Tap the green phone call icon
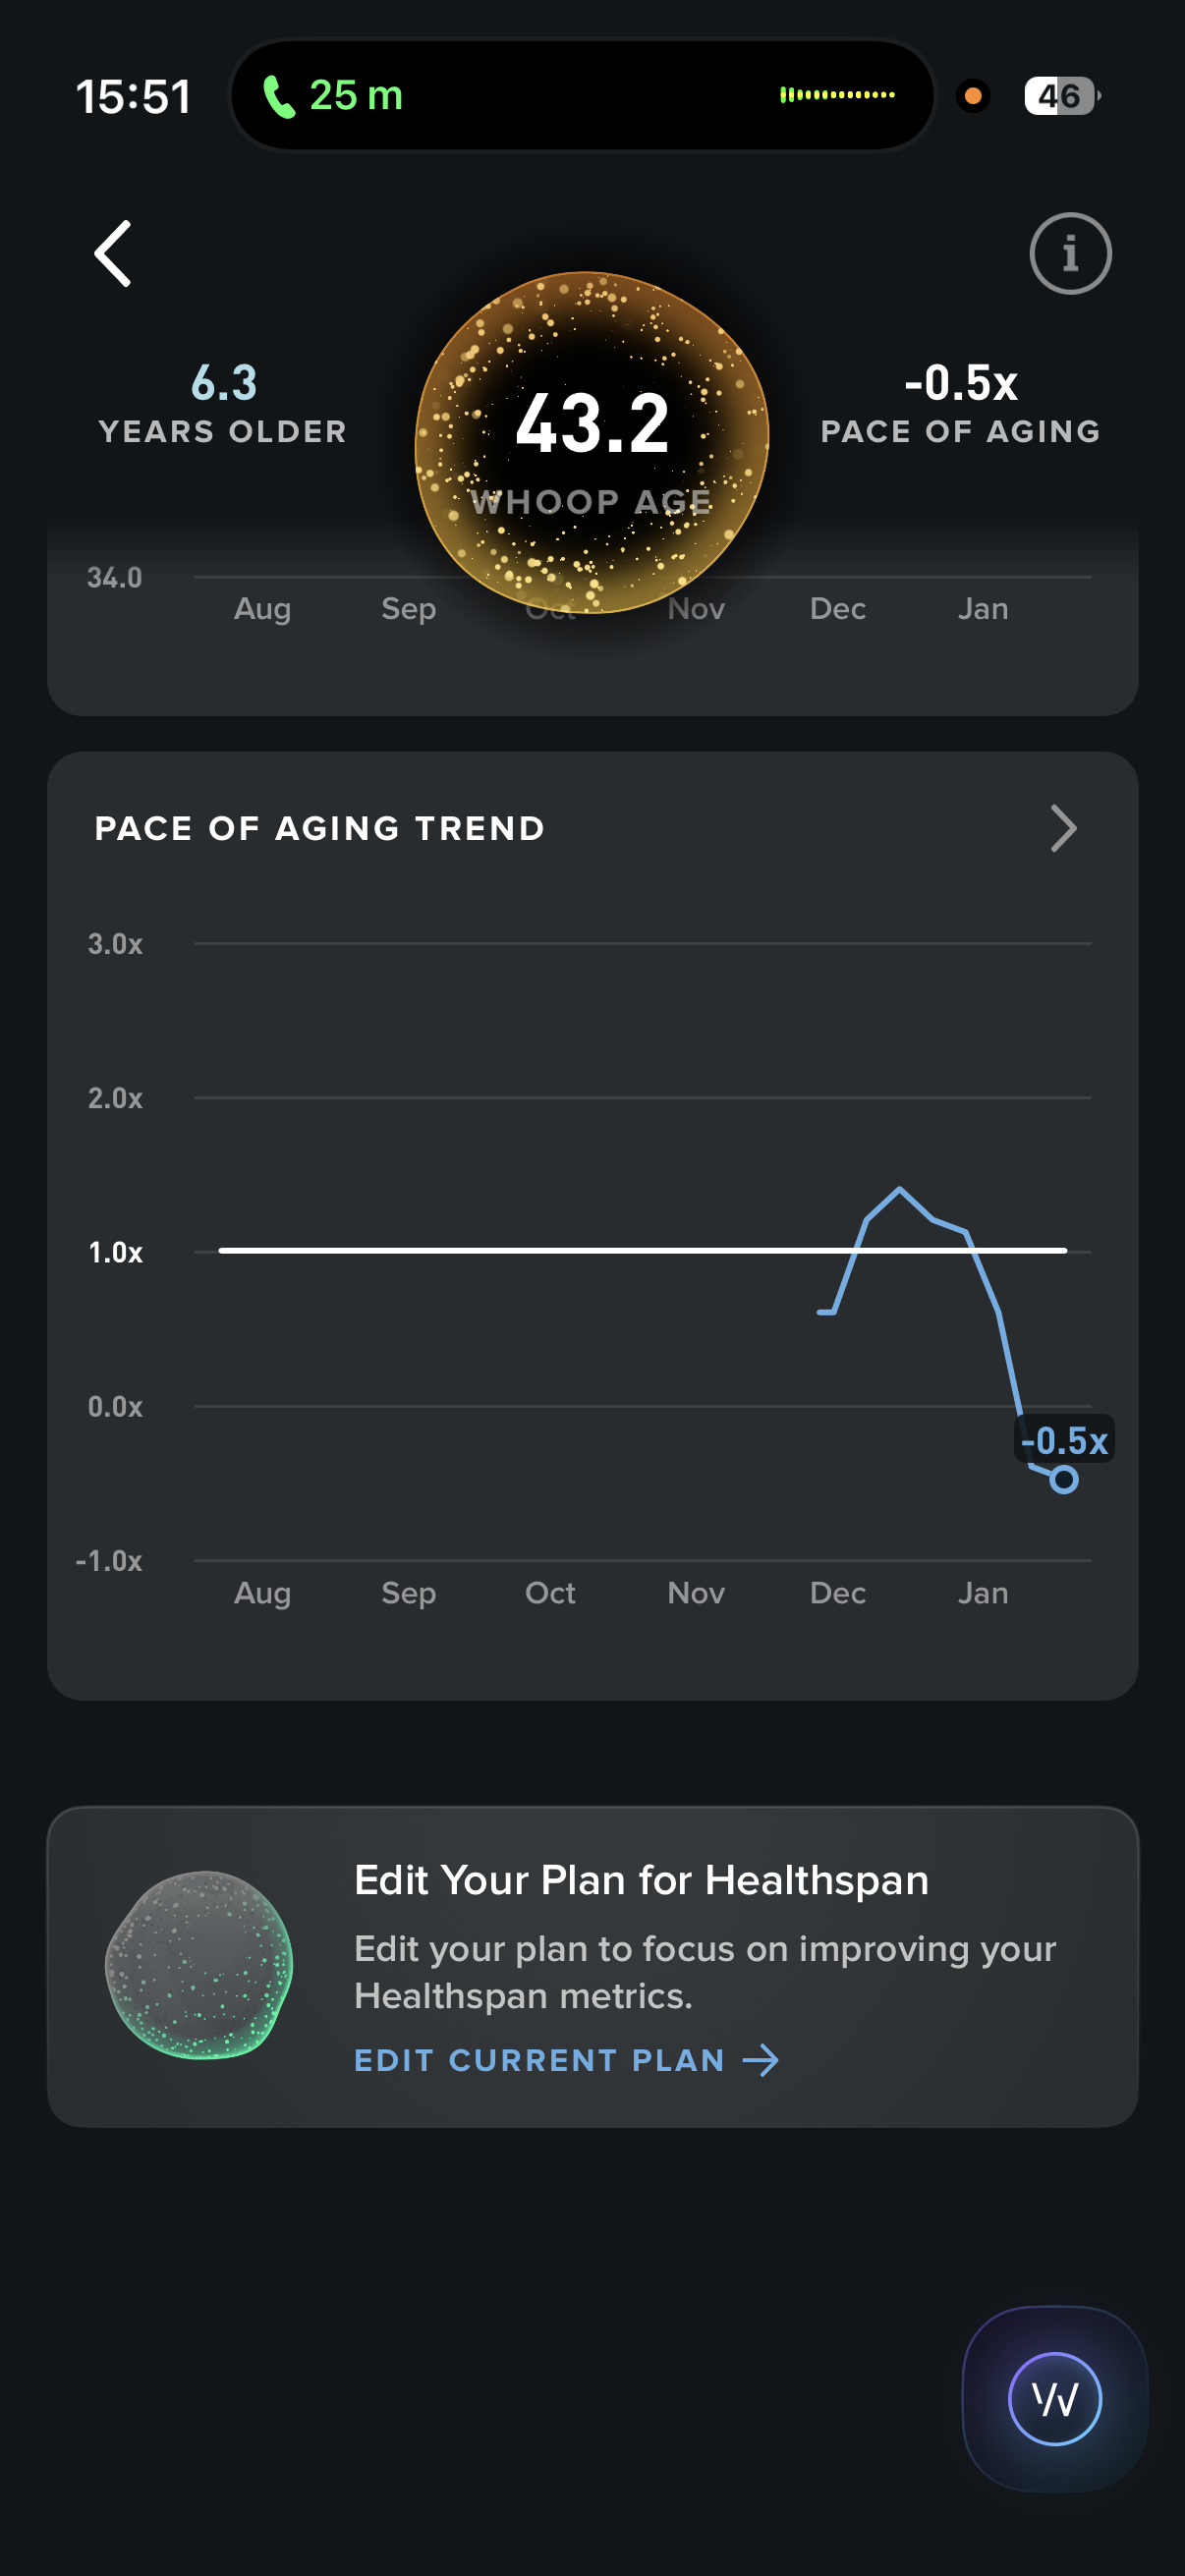Image resolution: width=1185 pixels, height=2576 pixels. (279, 97)
